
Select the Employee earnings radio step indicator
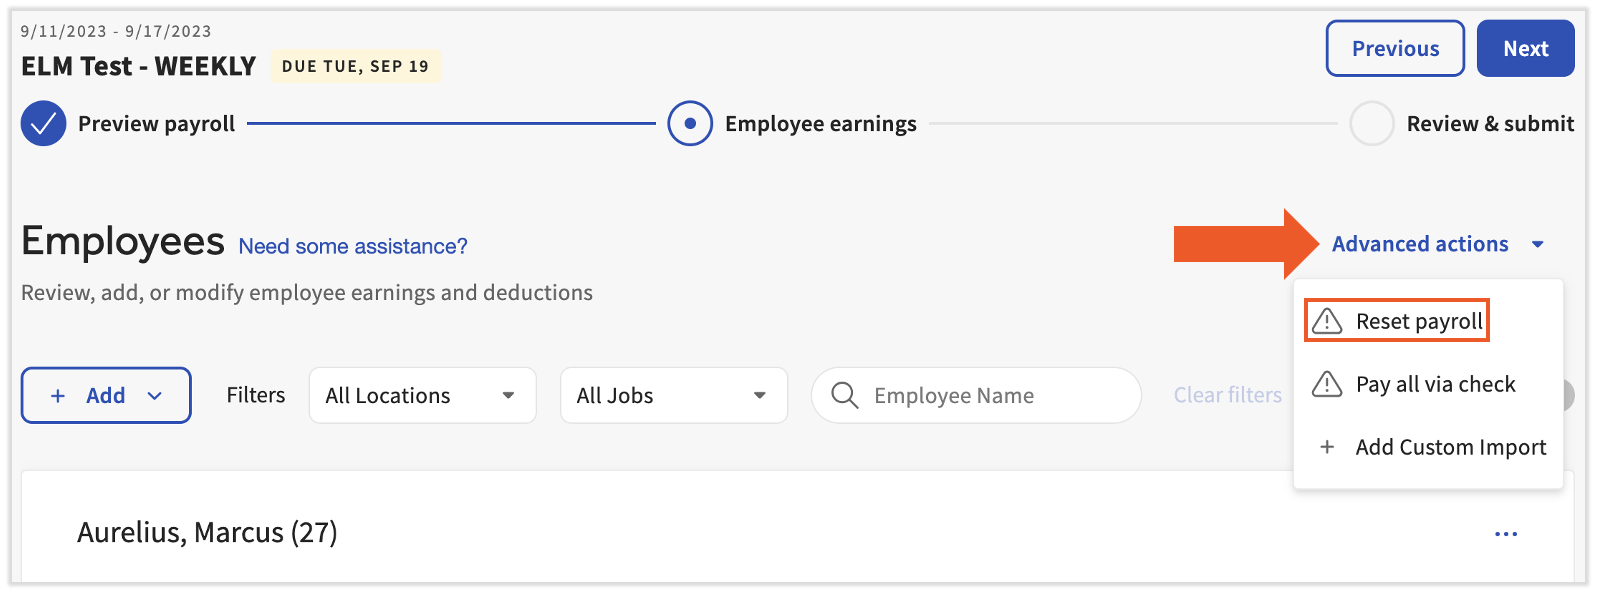point(689,123)
